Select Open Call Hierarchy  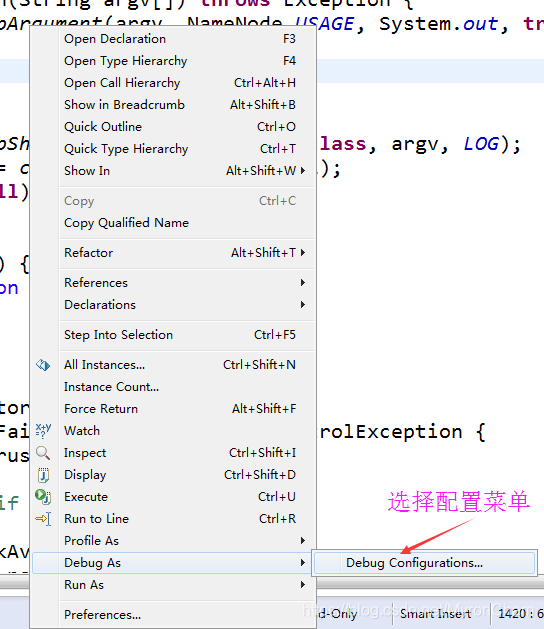[x=173, y=83]
